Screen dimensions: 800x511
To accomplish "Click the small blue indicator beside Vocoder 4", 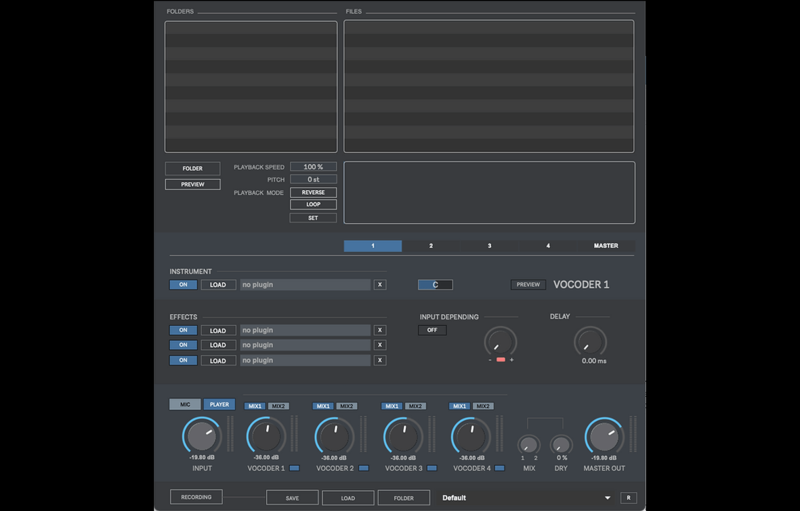I will [499, 468].
